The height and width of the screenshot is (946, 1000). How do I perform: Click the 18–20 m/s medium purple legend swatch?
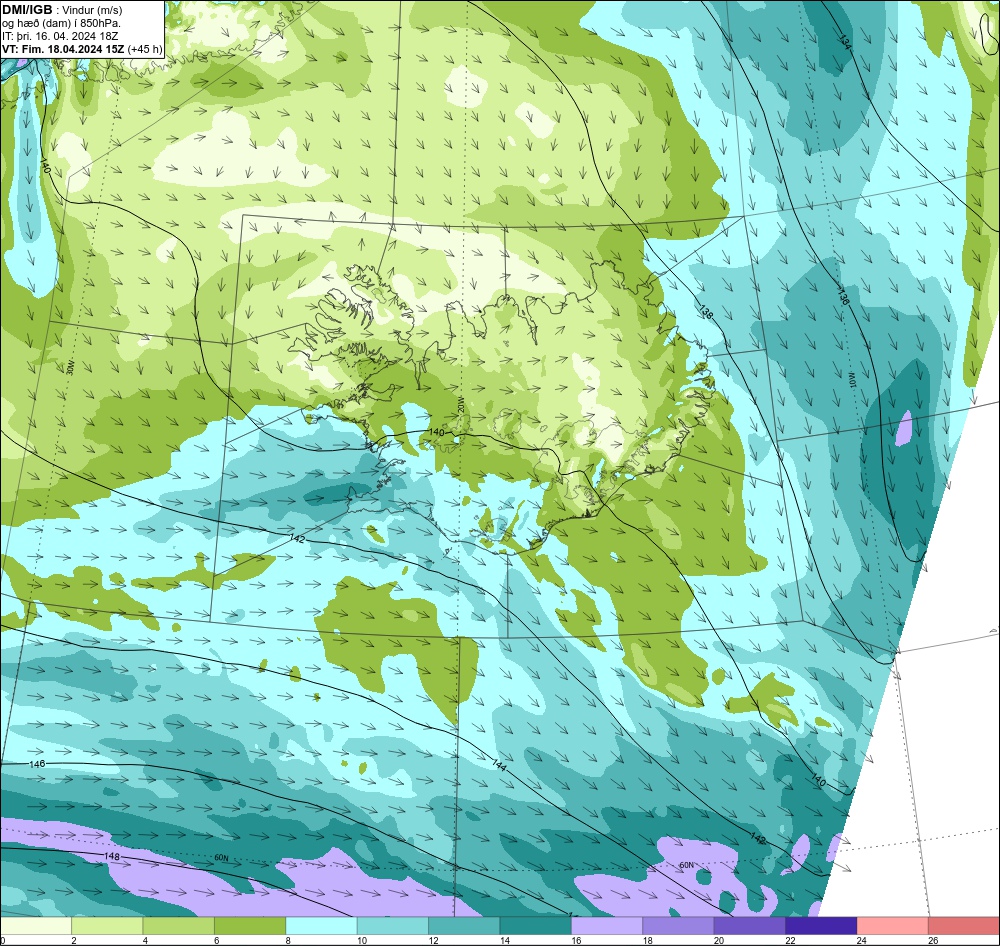[679, 925]
